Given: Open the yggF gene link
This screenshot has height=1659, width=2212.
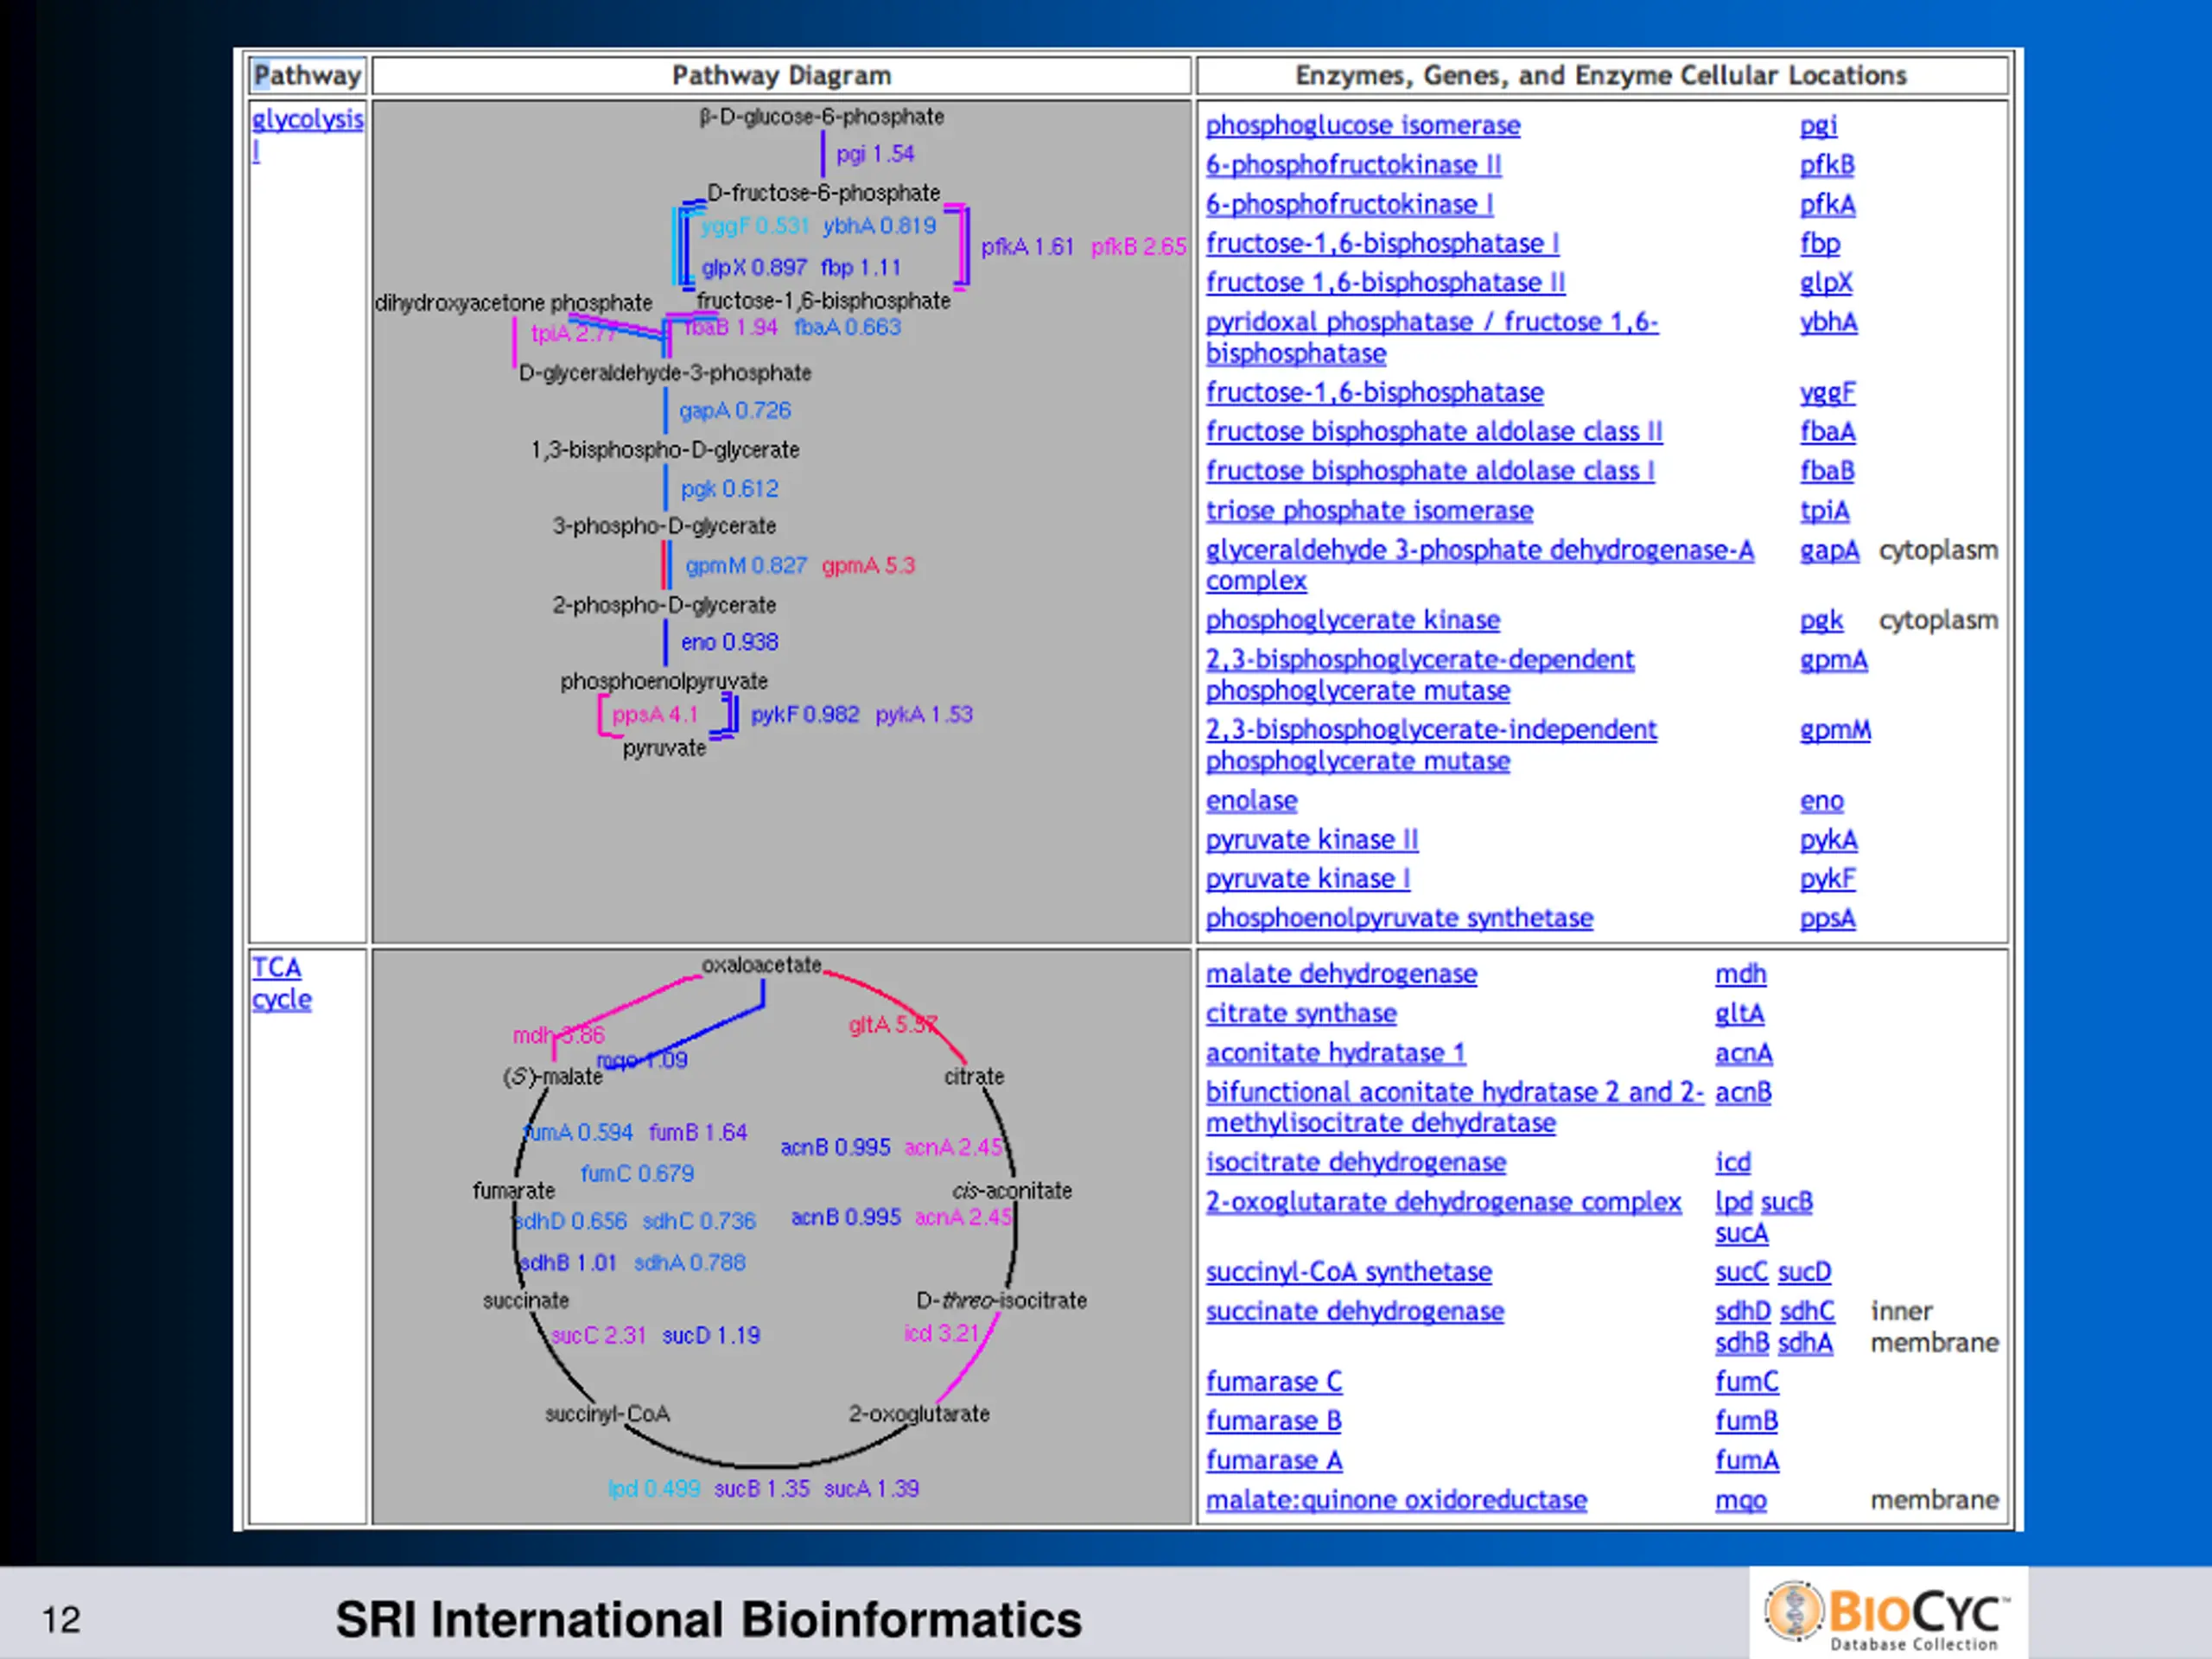Looking at the screenshot, I should (x=1827, y=392).
